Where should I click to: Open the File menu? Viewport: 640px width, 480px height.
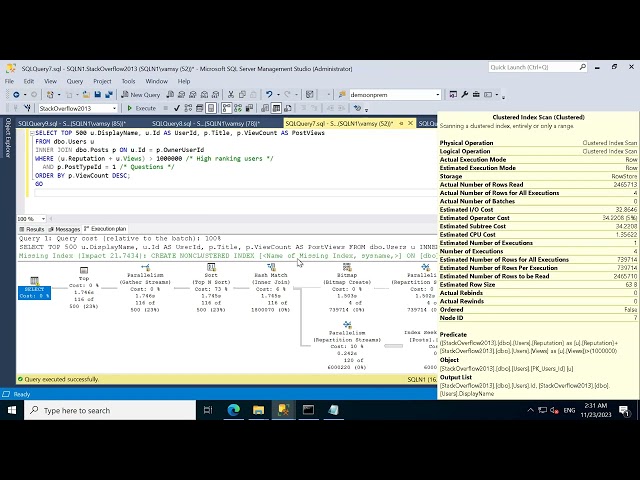pyautogui.click(x=9, y=81)
